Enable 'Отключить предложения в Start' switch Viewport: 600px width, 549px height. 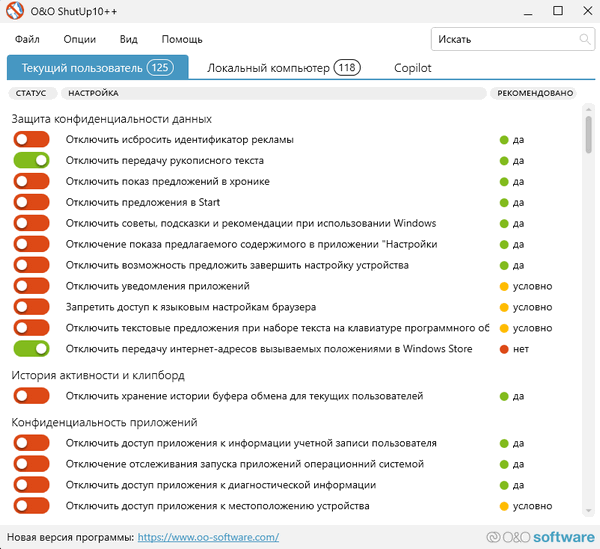tap(31, 202)
